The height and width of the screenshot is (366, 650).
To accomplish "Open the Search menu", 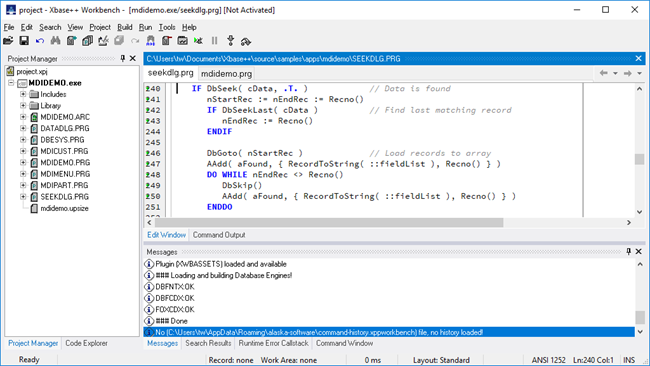I will 50,27.
